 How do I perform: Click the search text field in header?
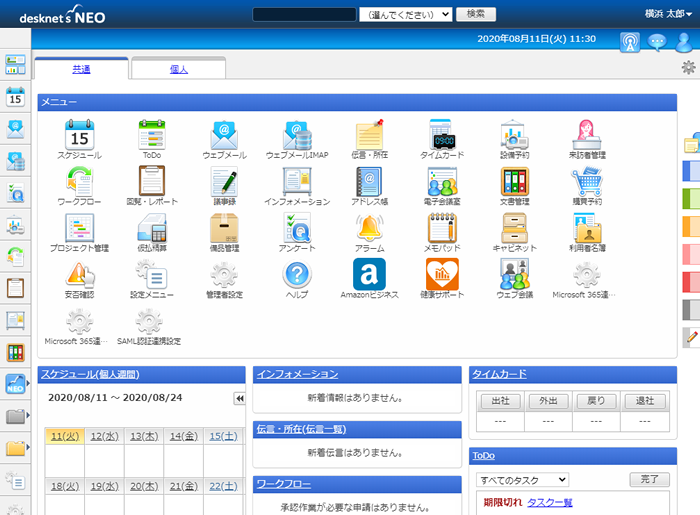pyautogui.click(x=304, y=15)
